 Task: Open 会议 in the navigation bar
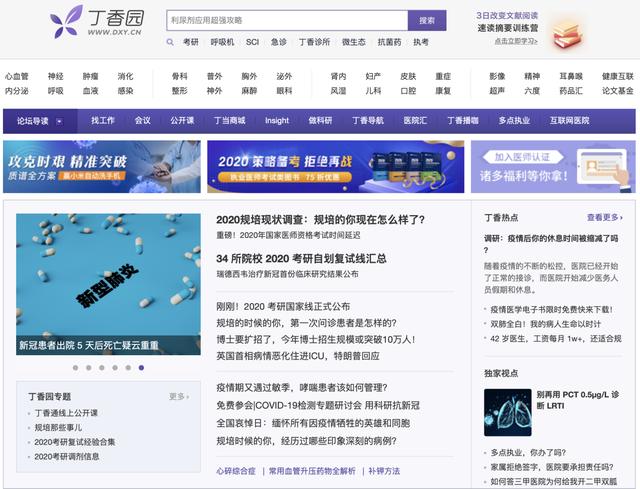[x=142, y=121]
